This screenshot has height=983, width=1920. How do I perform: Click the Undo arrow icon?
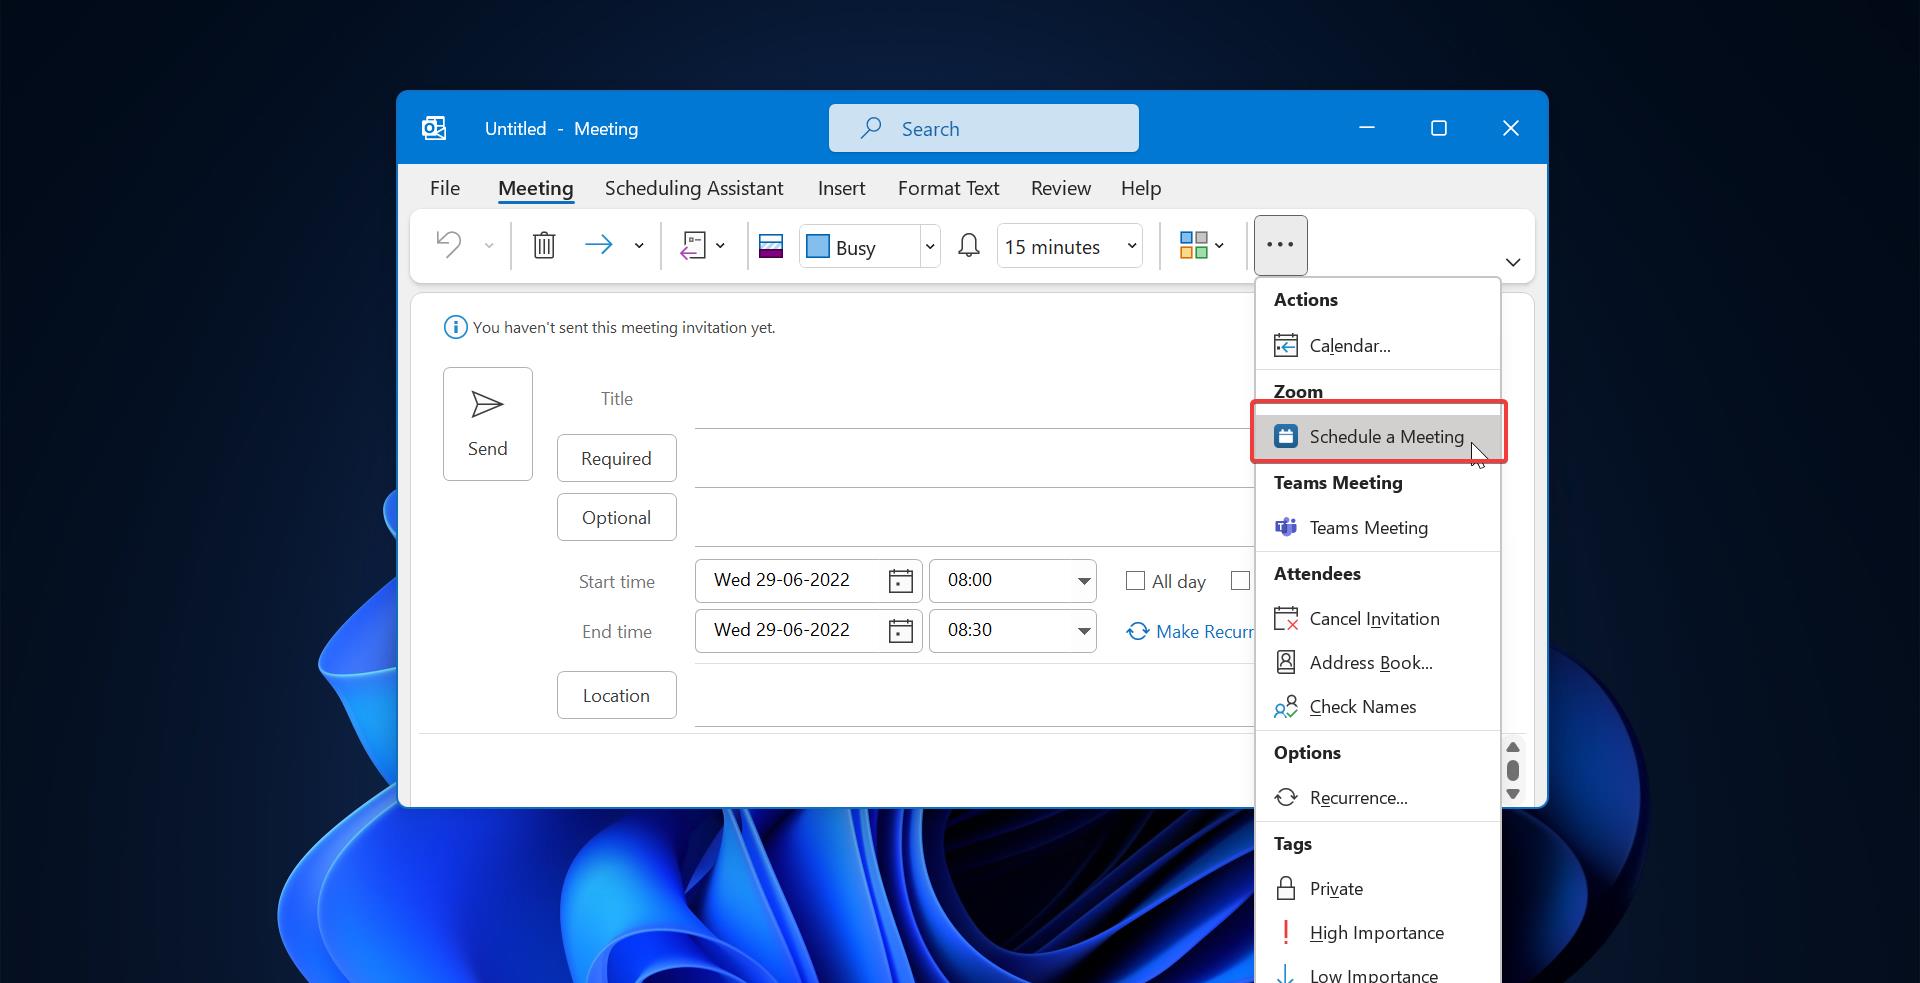coord(449,245)
